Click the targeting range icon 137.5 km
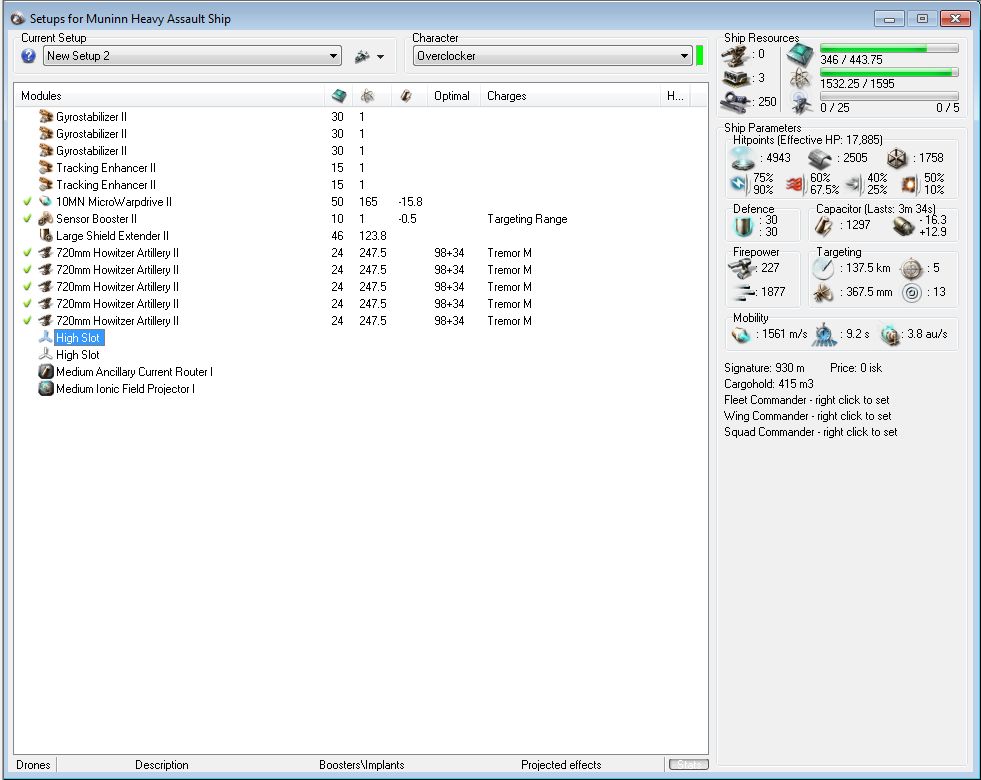981x780 pixels. [x=823, y=269]
